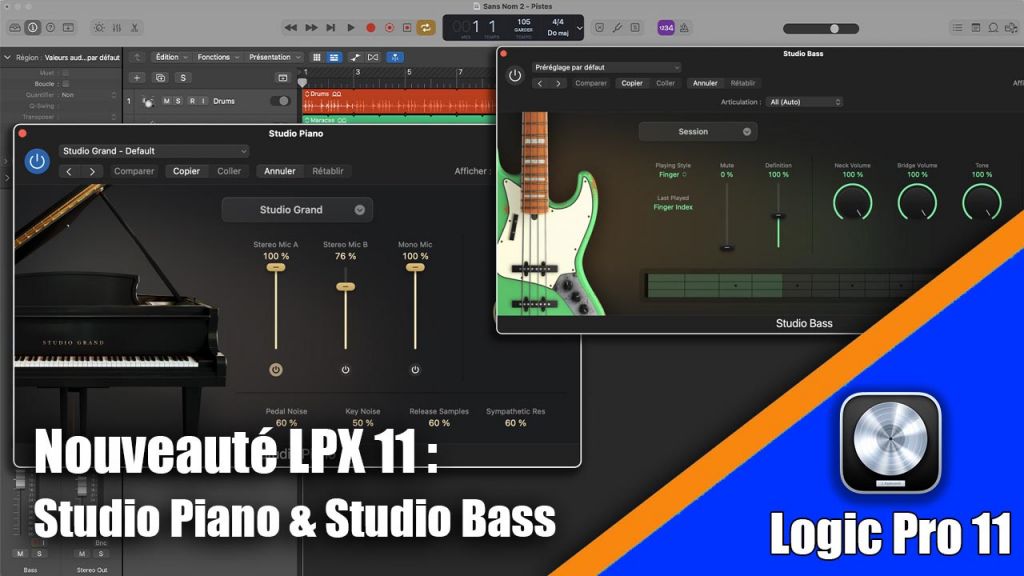
Task: Toggle Studio Piano plugin power button
Action: click(x=37, y=161)
